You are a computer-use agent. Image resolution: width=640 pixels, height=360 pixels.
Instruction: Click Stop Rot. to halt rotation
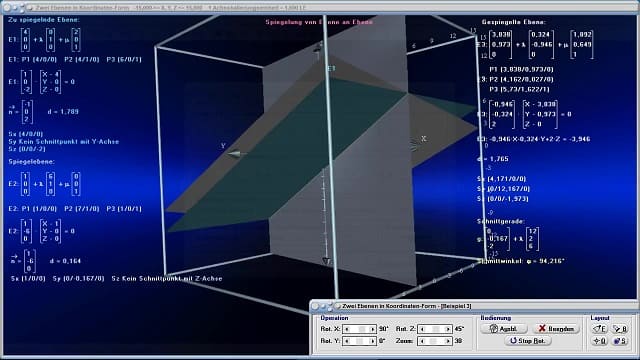pyautogui.click(x=528, y=340)
